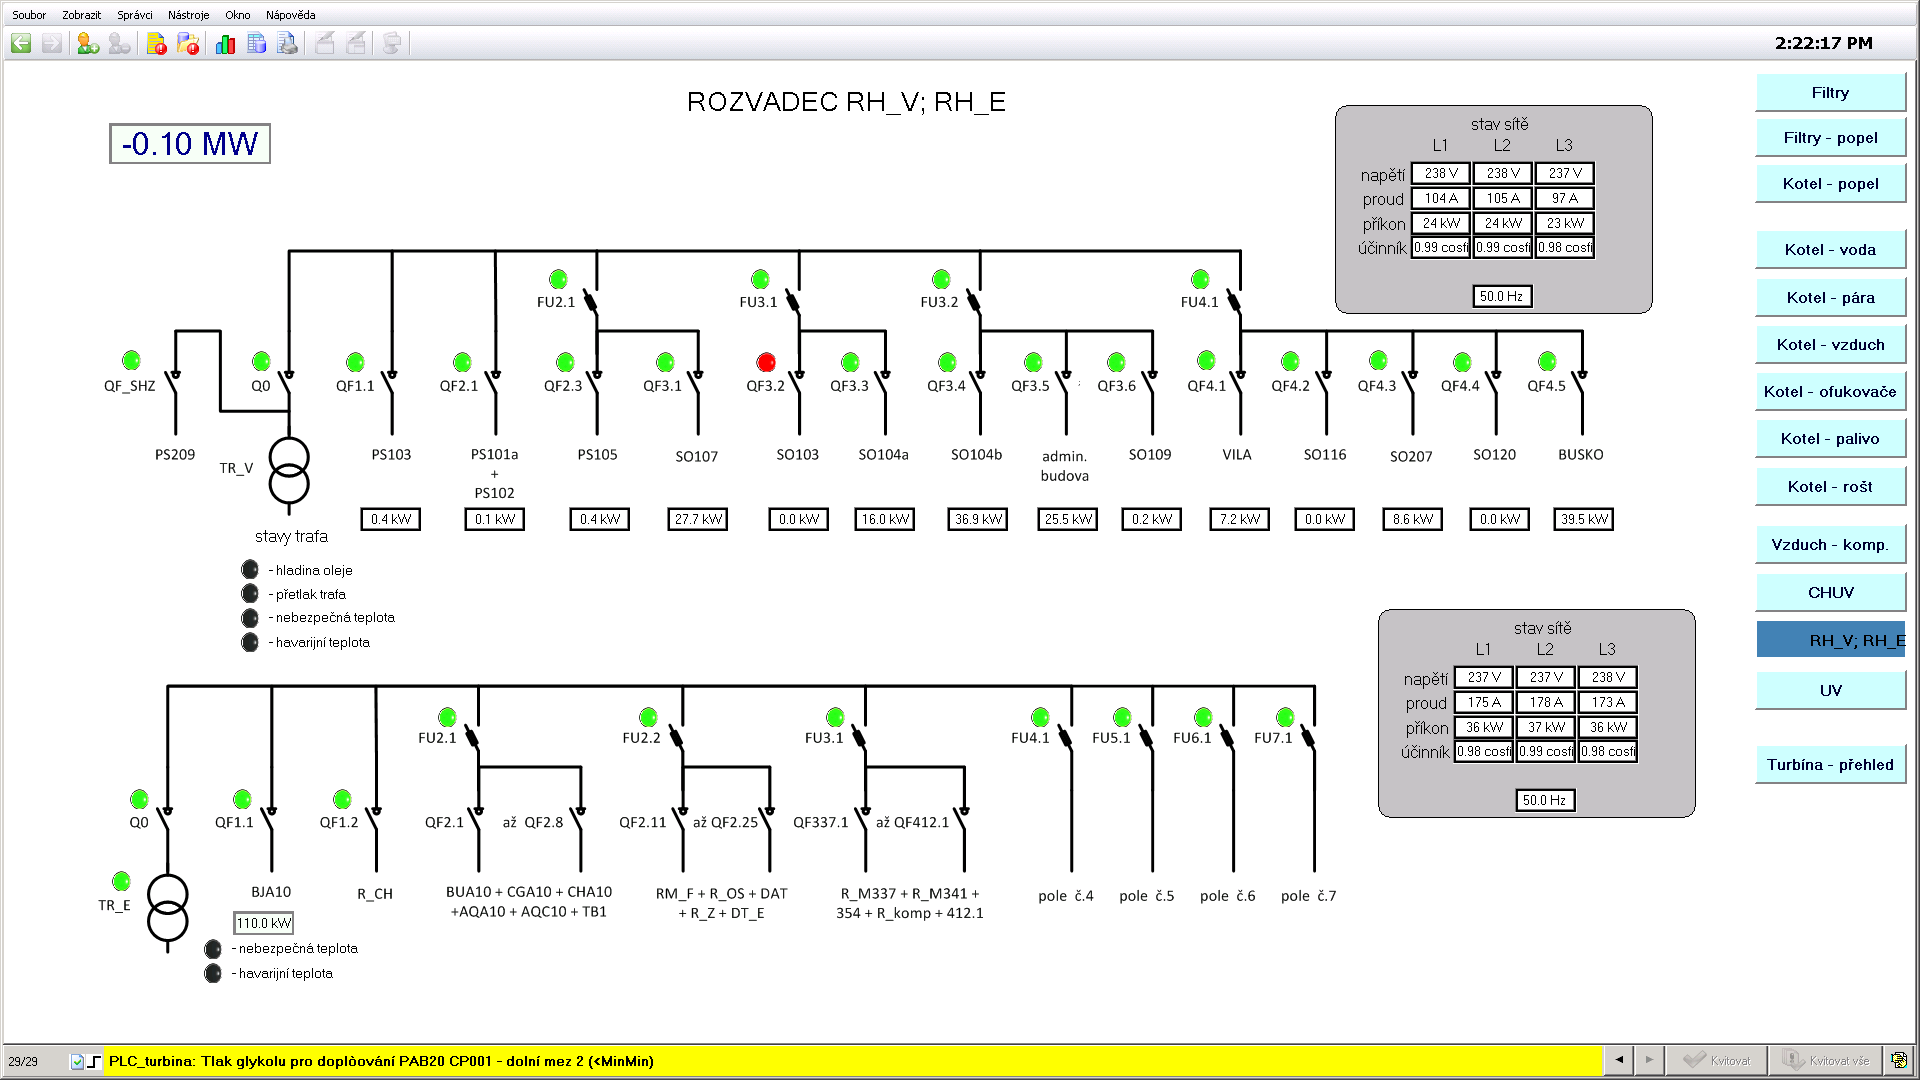
Task: Open the Nástroje menu
Action: tap(188, 15)
